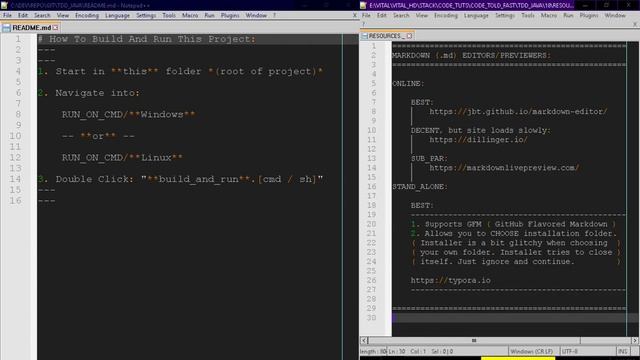Click the "MARKDOWN (.md) EDITORS/PREVIEWERS:" line

(x=471, y=55)
